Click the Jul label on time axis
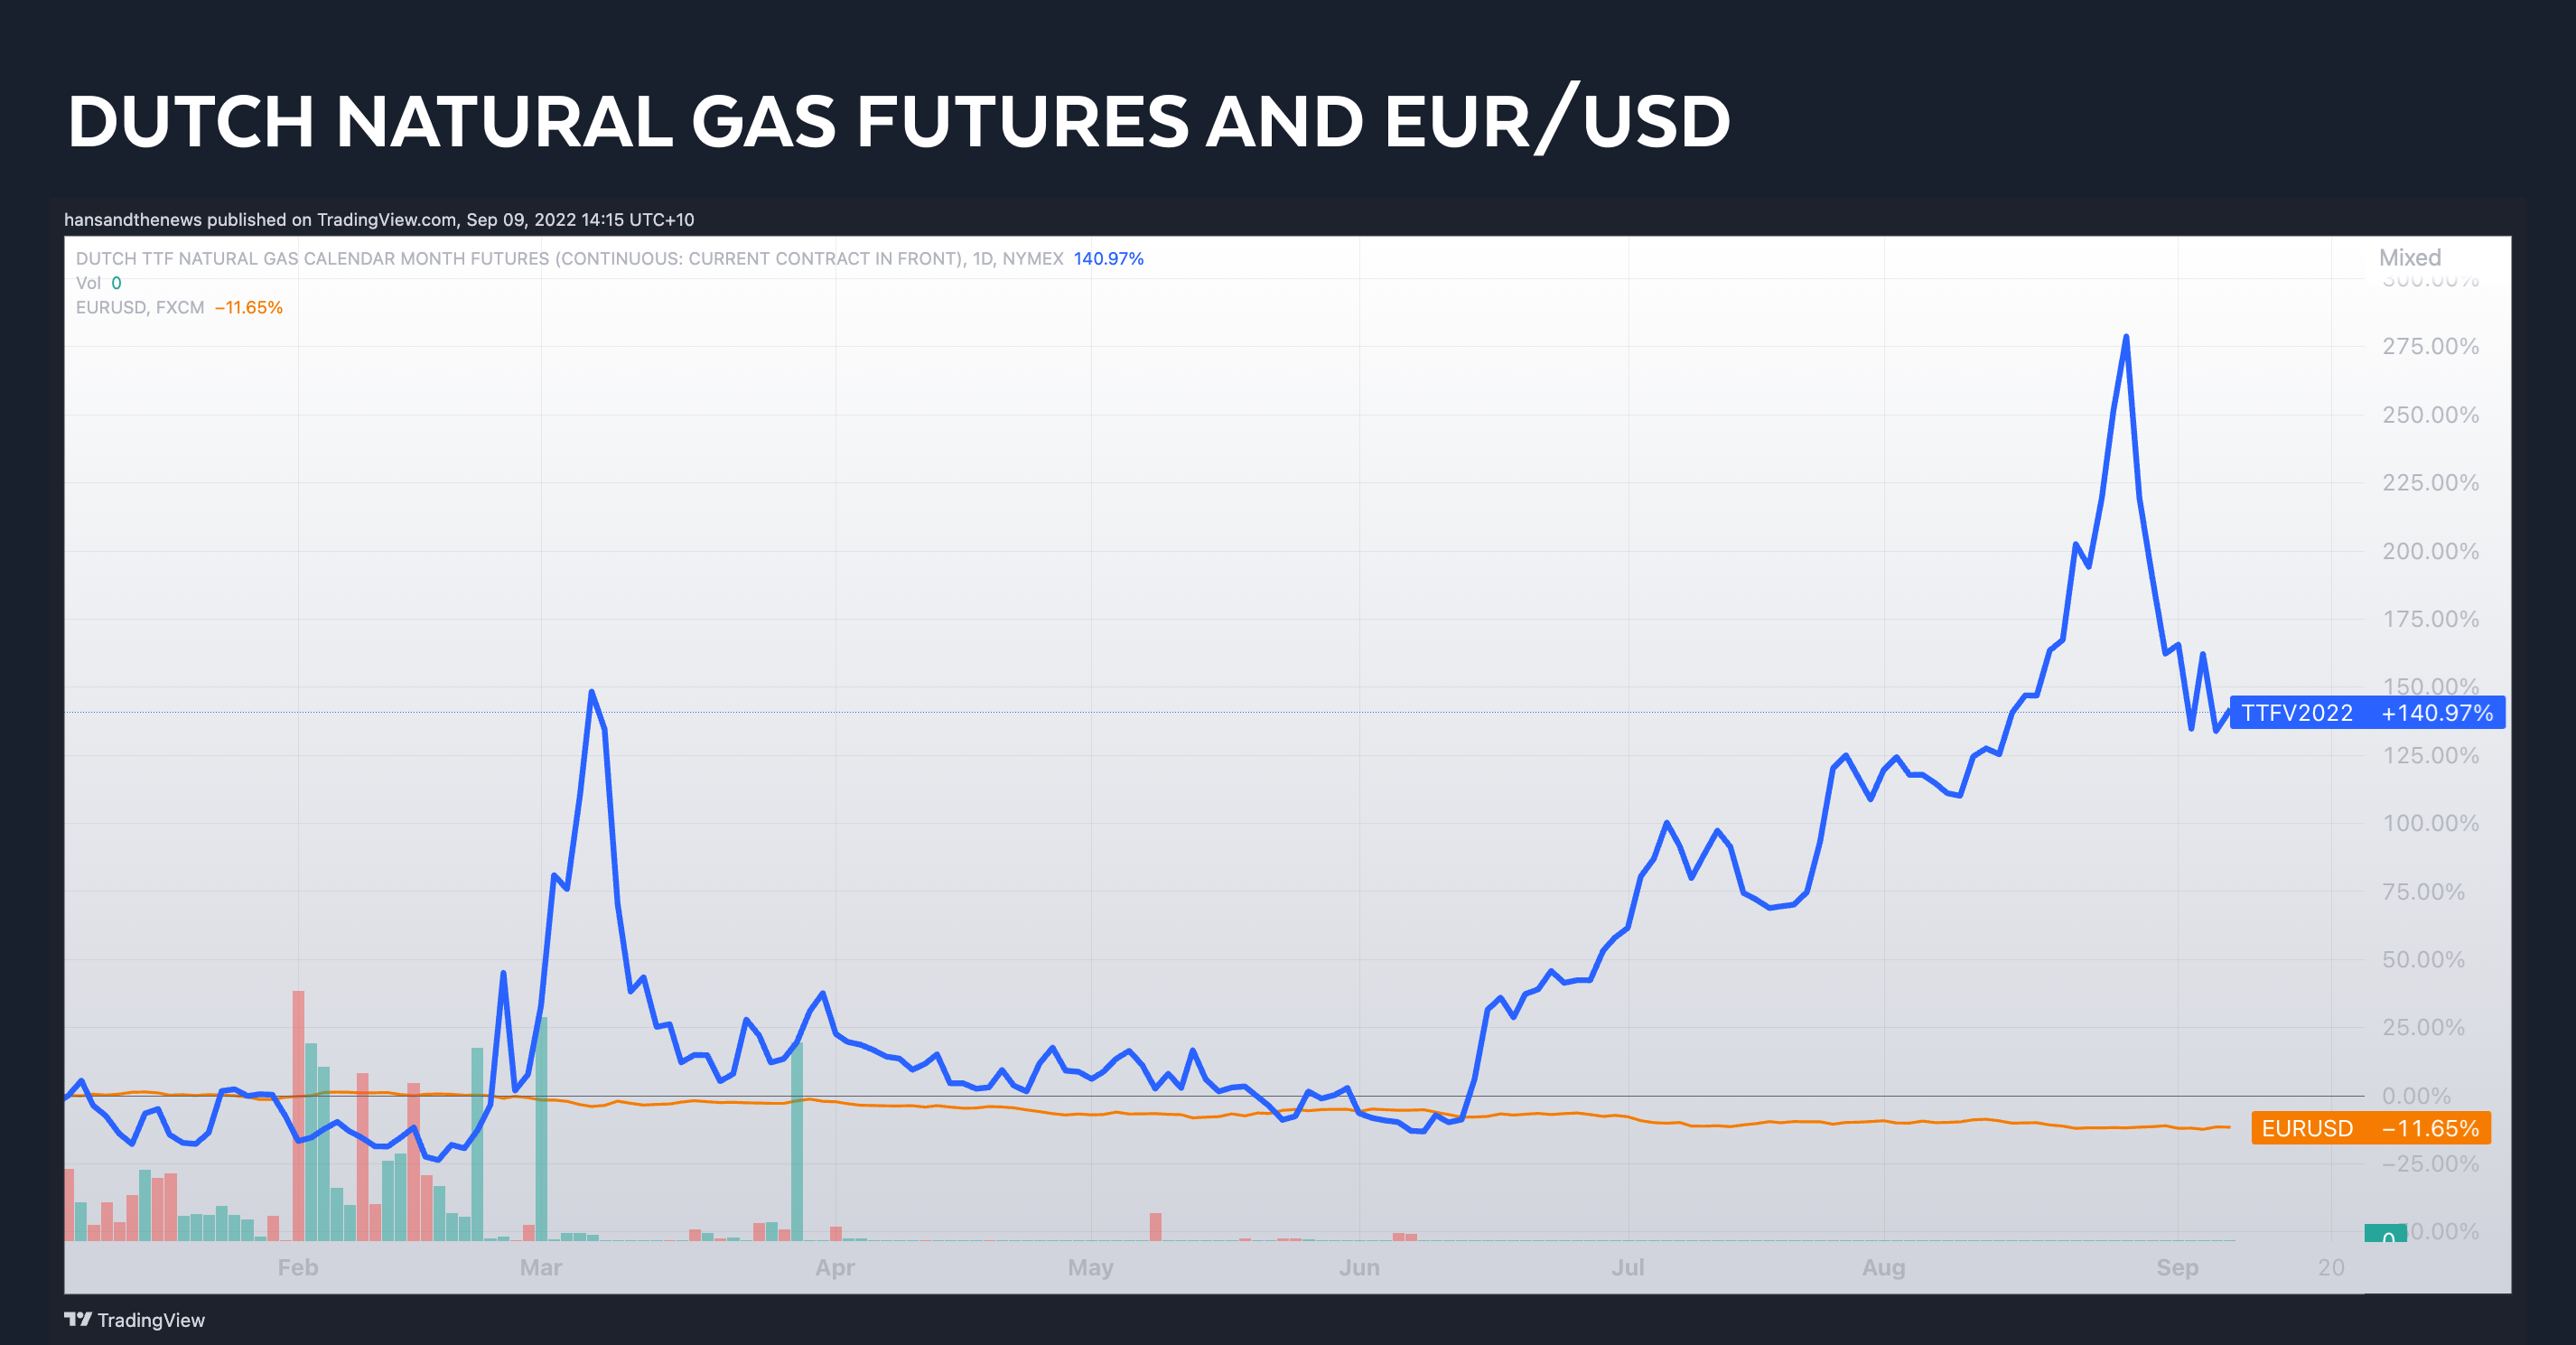The height and width of the screenshot is (1345, 2576). click(1627, 1267)
